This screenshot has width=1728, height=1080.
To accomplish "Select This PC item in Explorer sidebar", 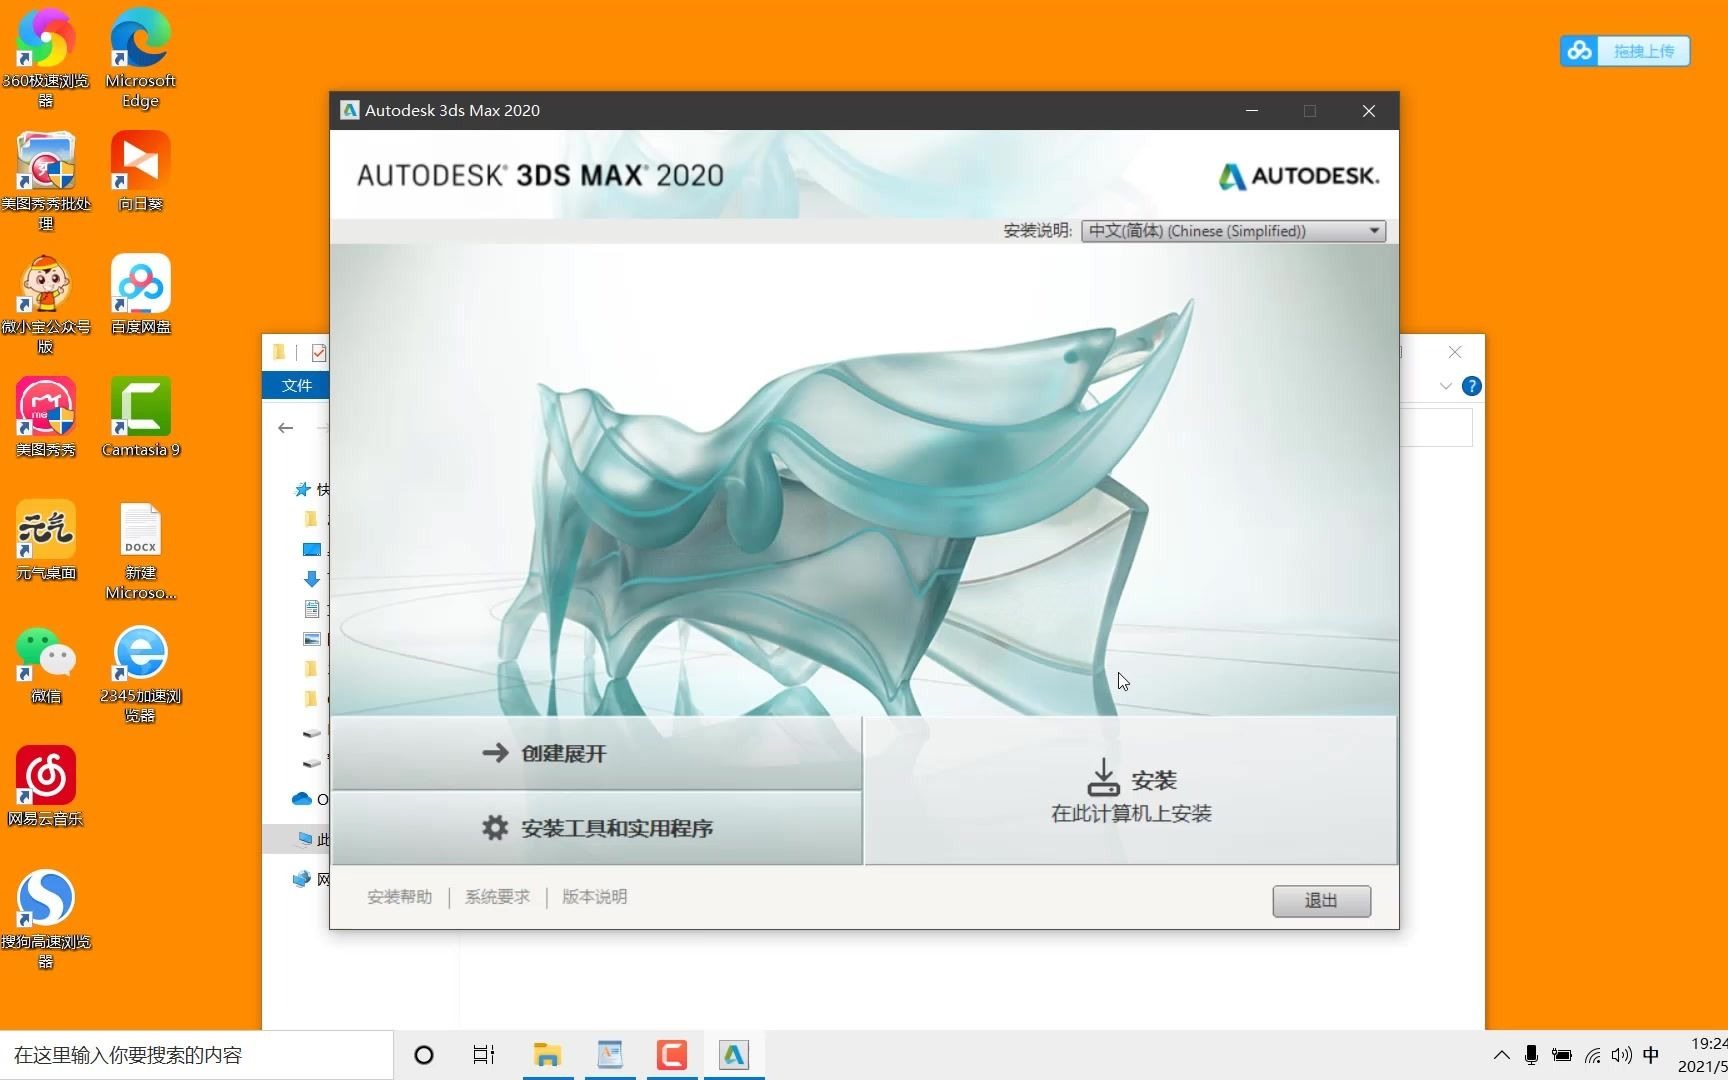I will pyautogui.click(x=305, y=839).
